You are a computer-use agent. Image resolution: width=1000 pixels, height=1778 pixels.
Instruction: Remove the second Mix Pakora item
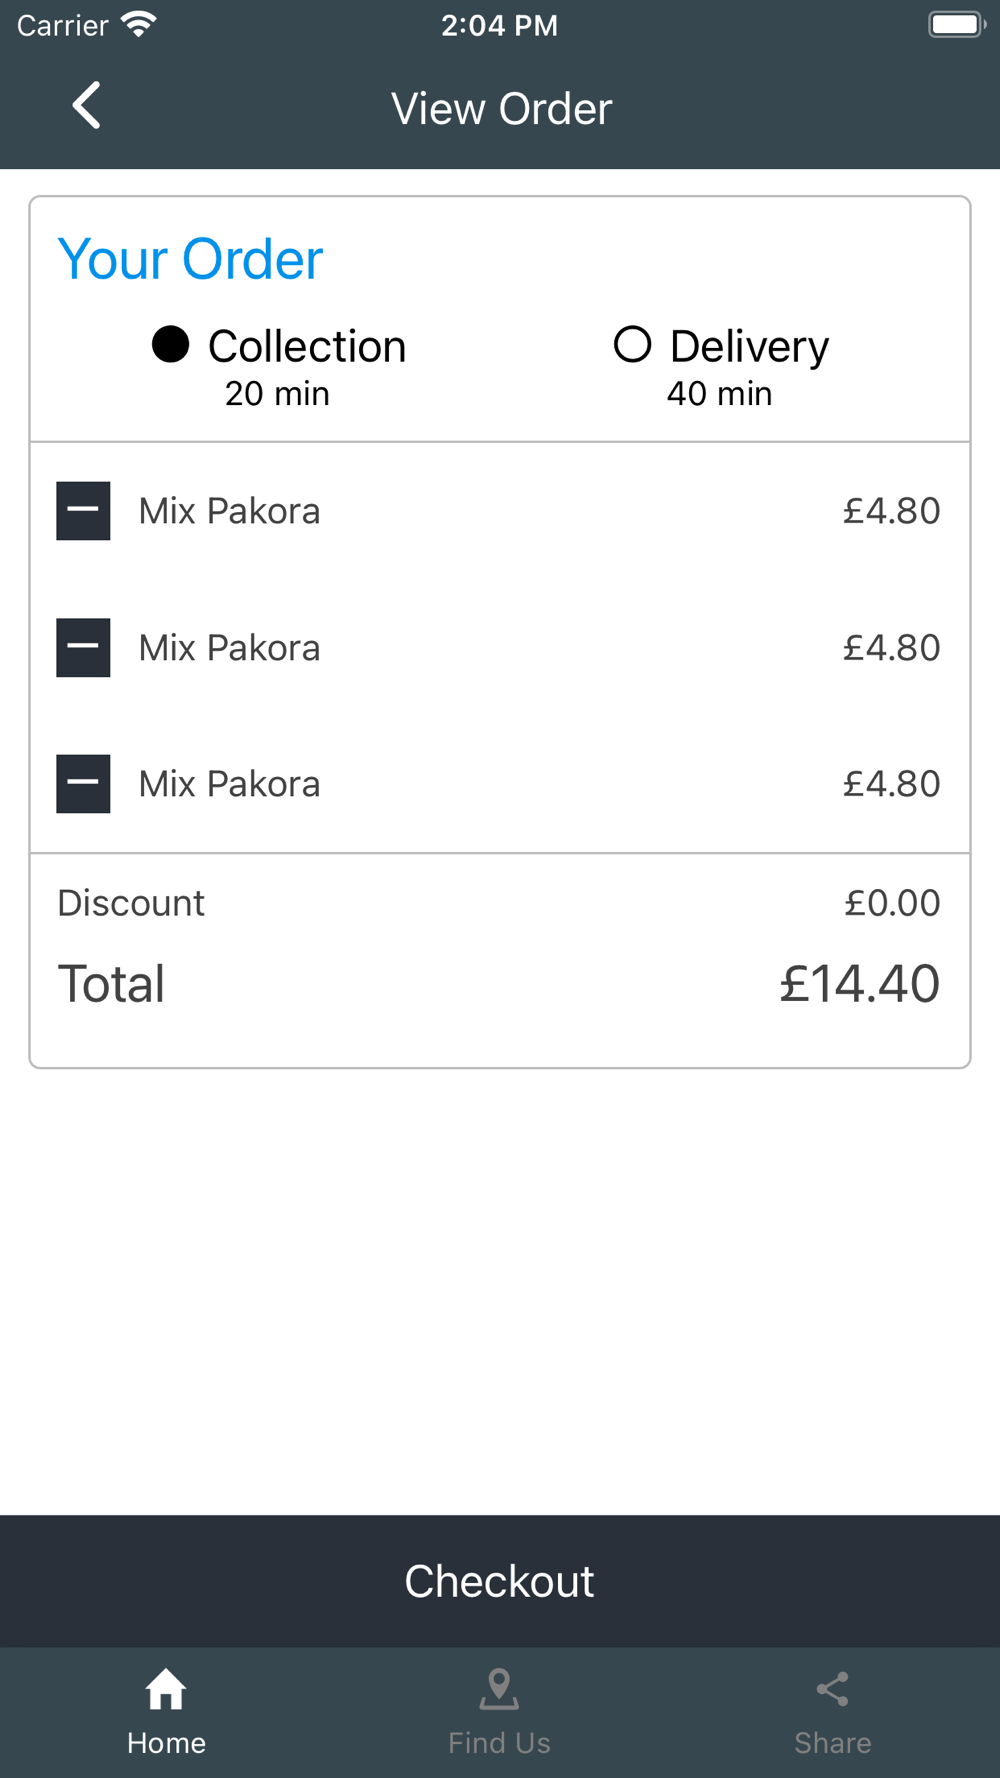[x=83, y=648]
